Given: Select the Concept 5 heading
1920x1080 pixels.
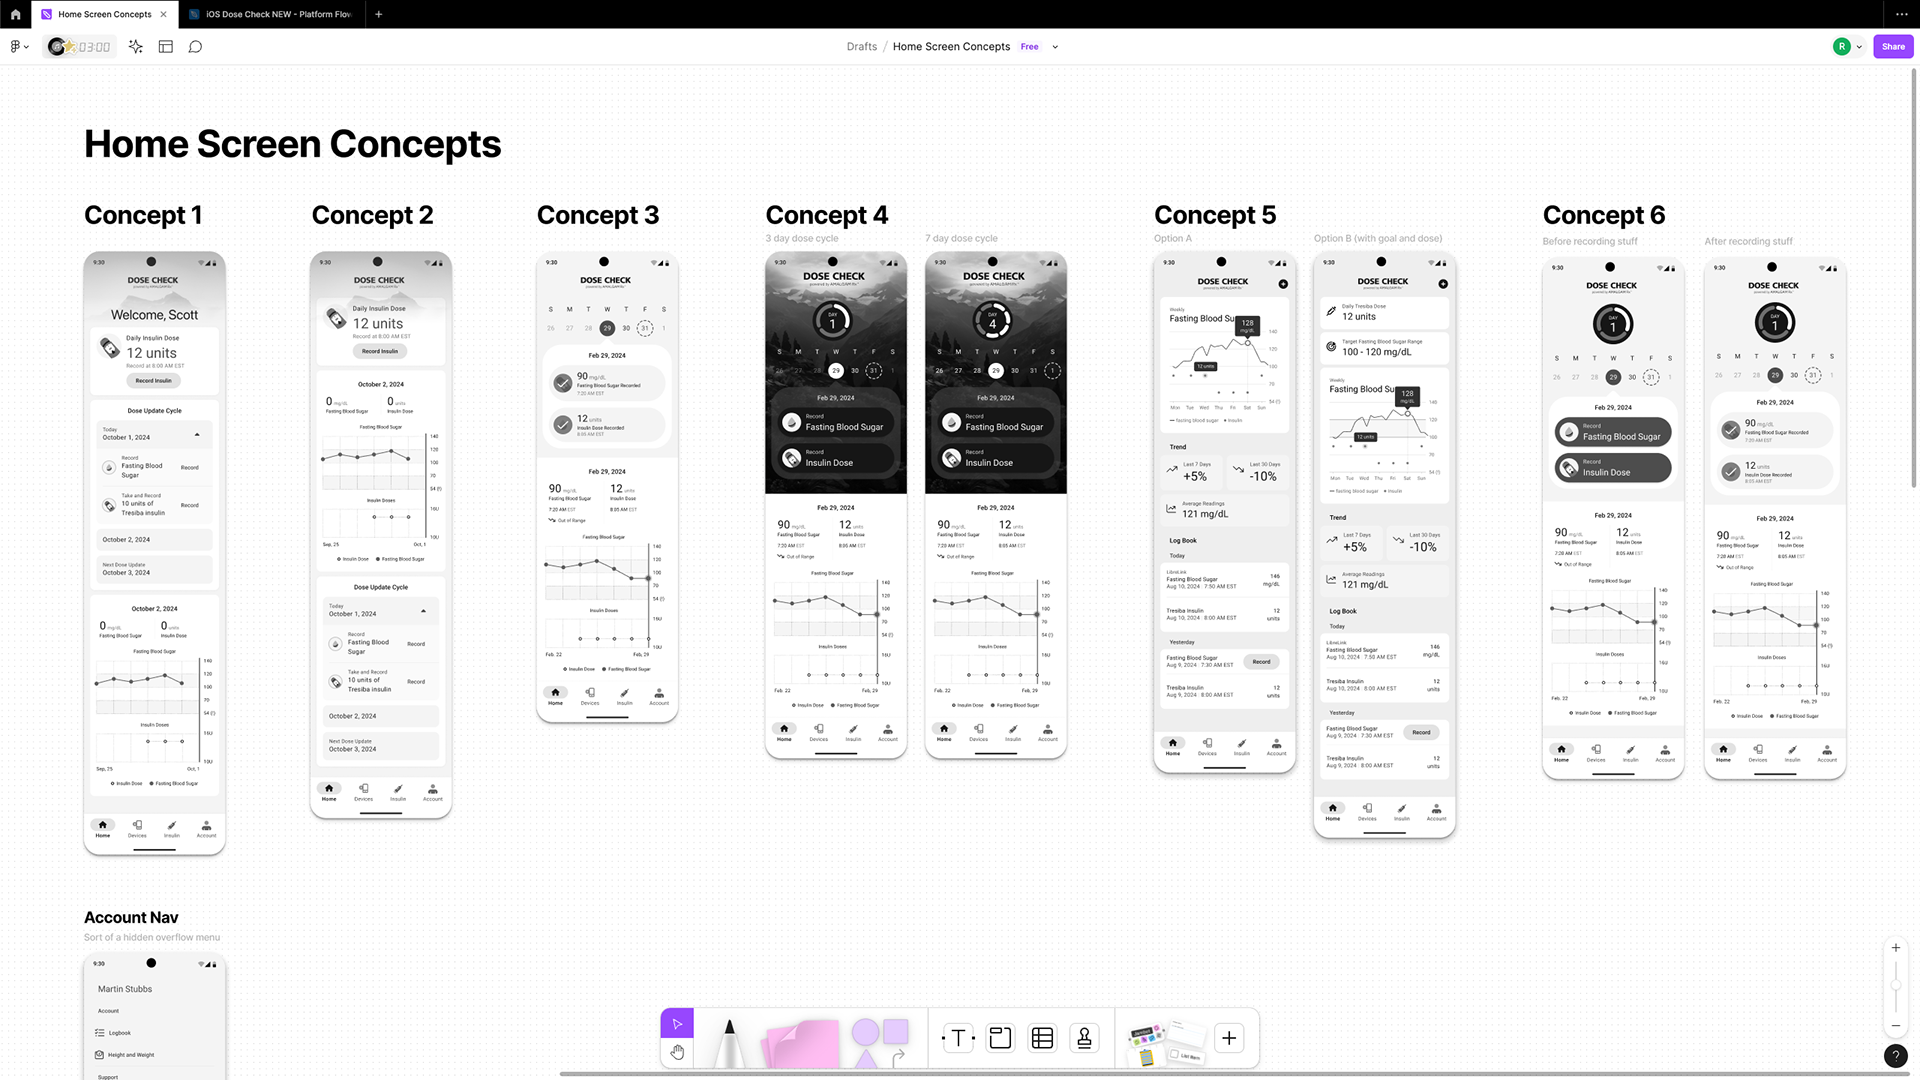Looking at the screenshot, I should (x=1215, y=215).
